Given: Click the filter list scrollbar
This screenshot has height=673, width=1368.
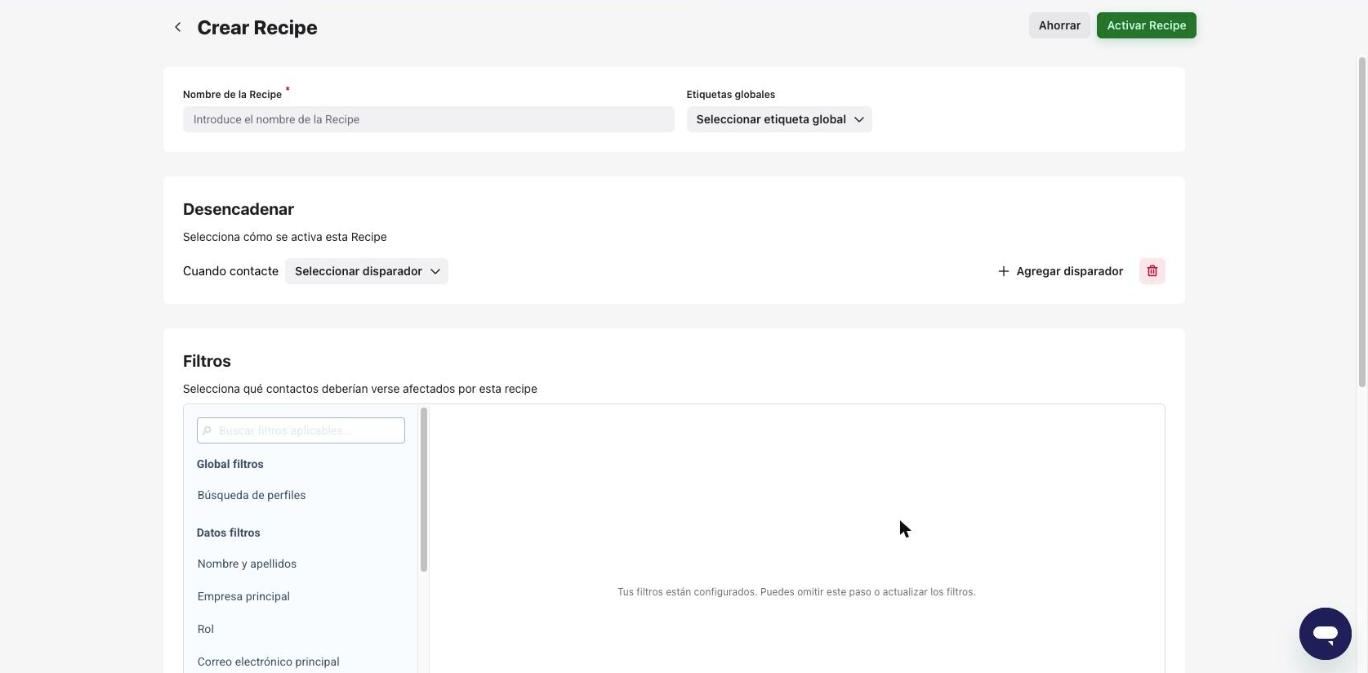Looking at the screenshot, I should pyautogui.click(x=424, y=489).
